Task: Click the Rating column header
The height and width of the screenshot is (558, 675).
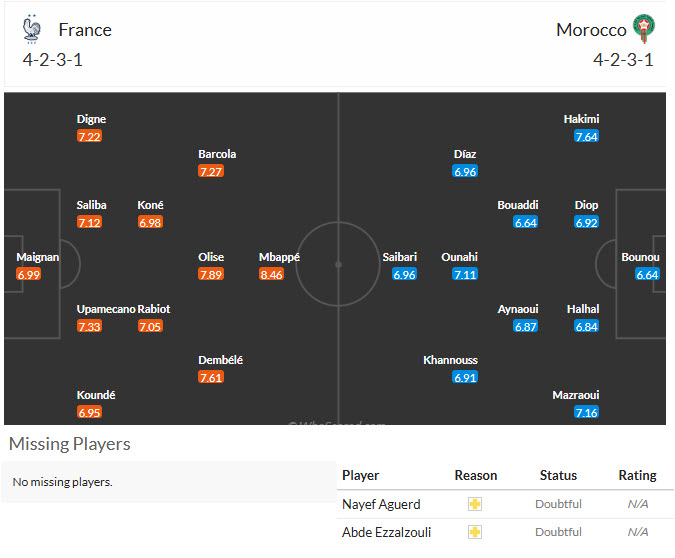Action: pos(637,475)
